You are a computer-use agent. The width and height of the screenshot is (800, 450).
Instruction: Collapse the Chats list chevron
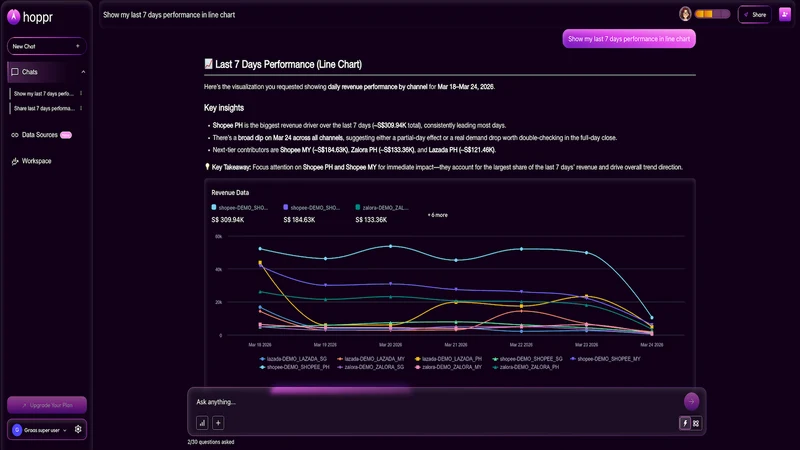coord(83,72)
